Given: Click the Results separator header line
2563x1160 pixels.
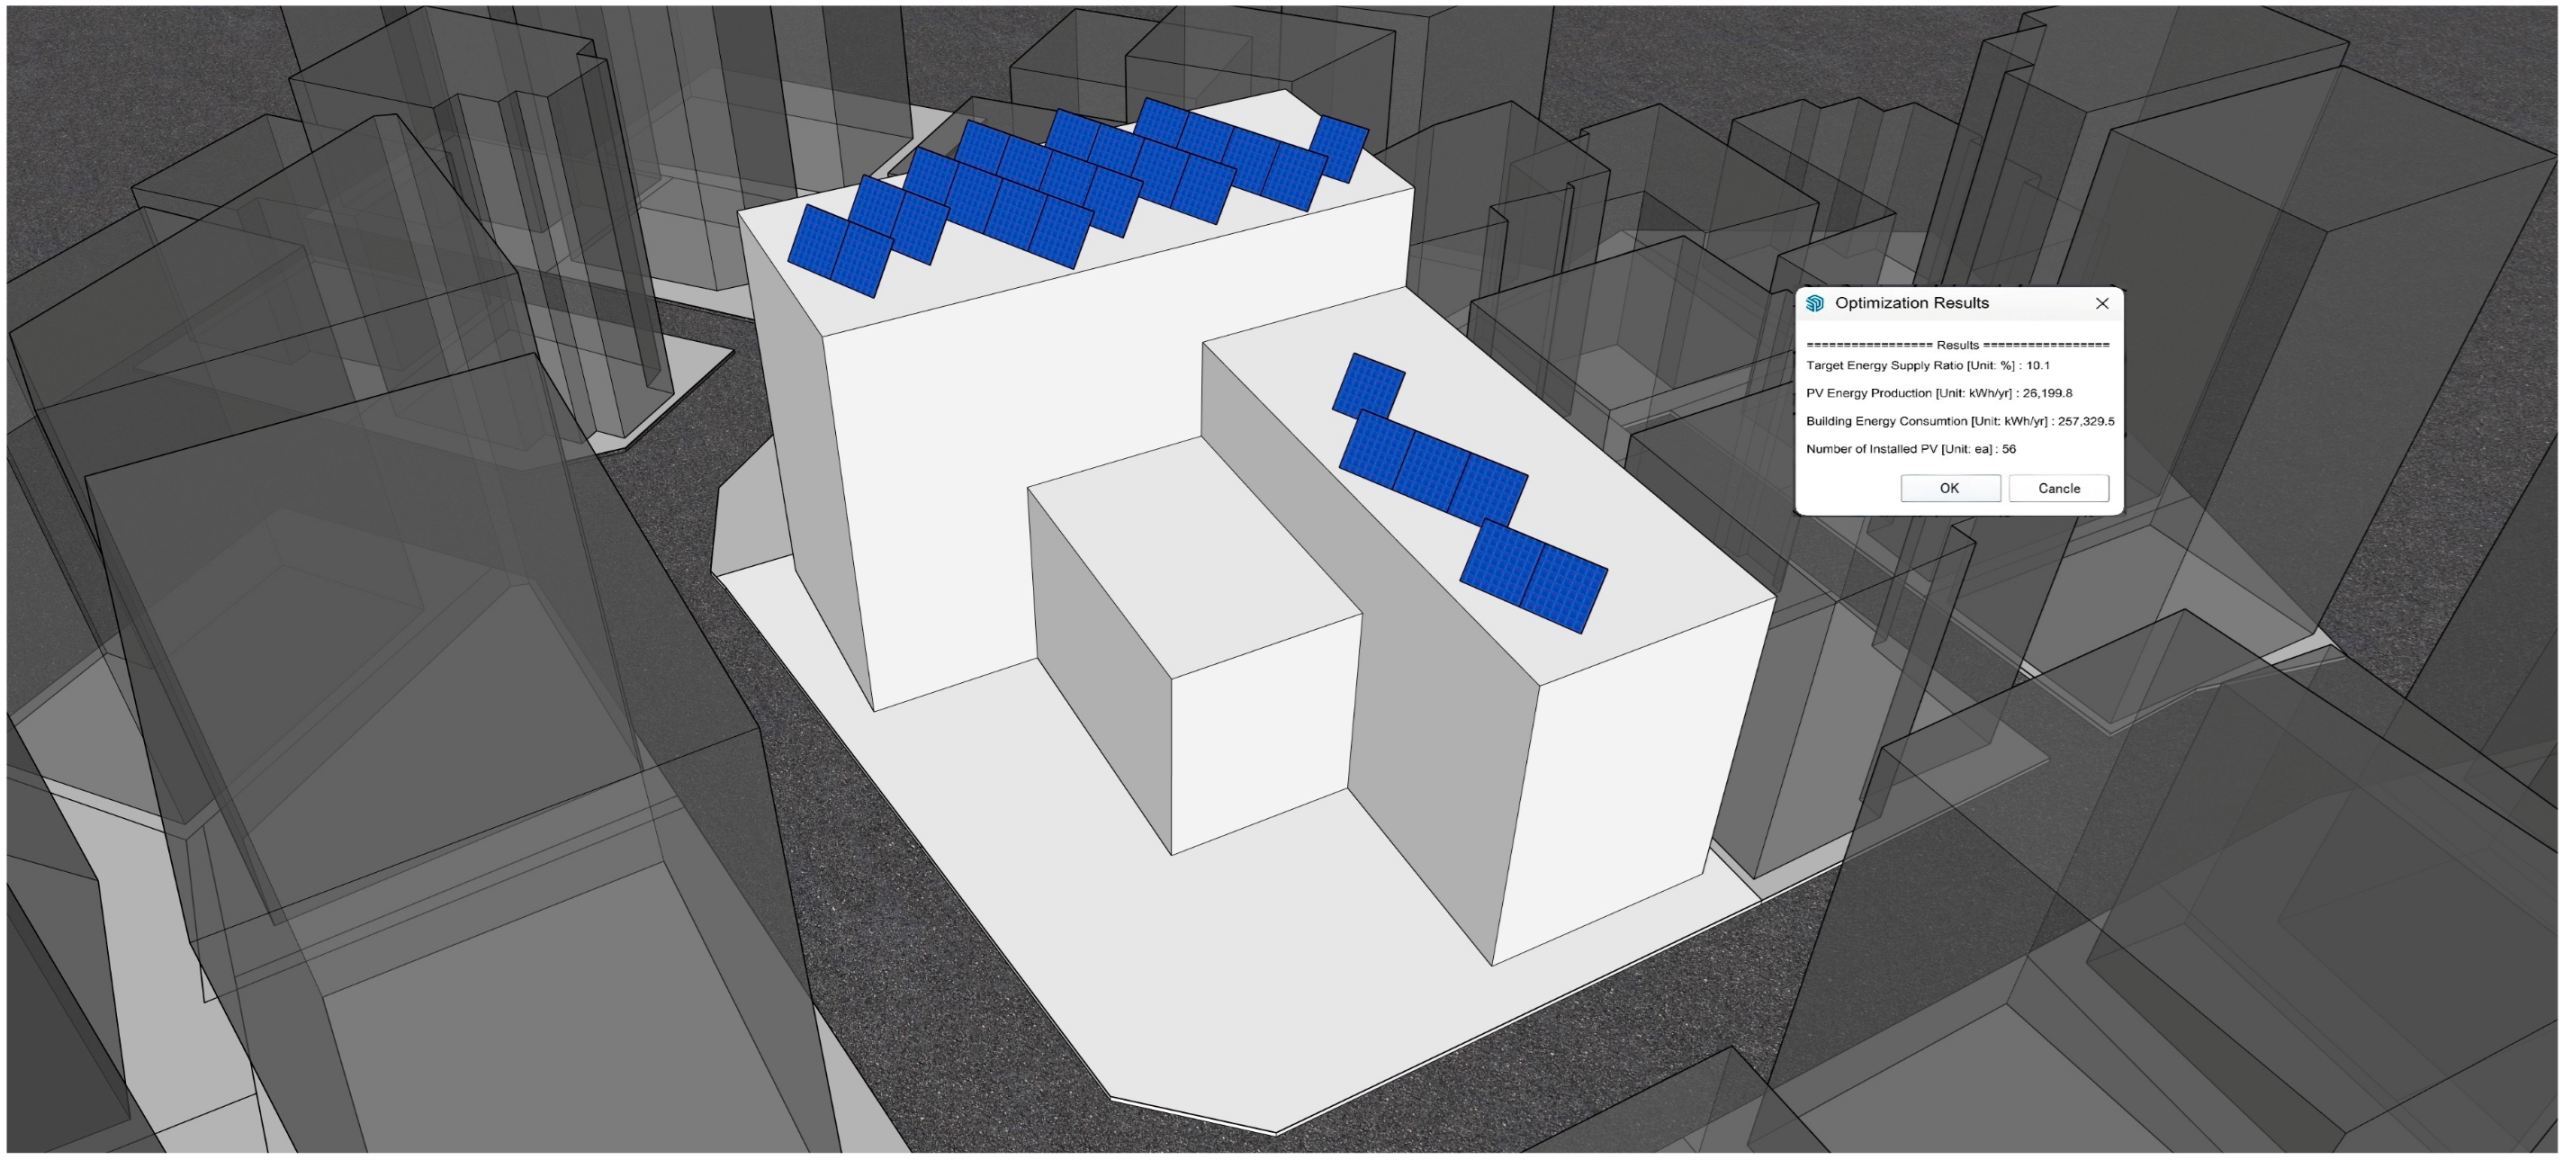Looking at the screenshot, I should tap(1957, 345).
